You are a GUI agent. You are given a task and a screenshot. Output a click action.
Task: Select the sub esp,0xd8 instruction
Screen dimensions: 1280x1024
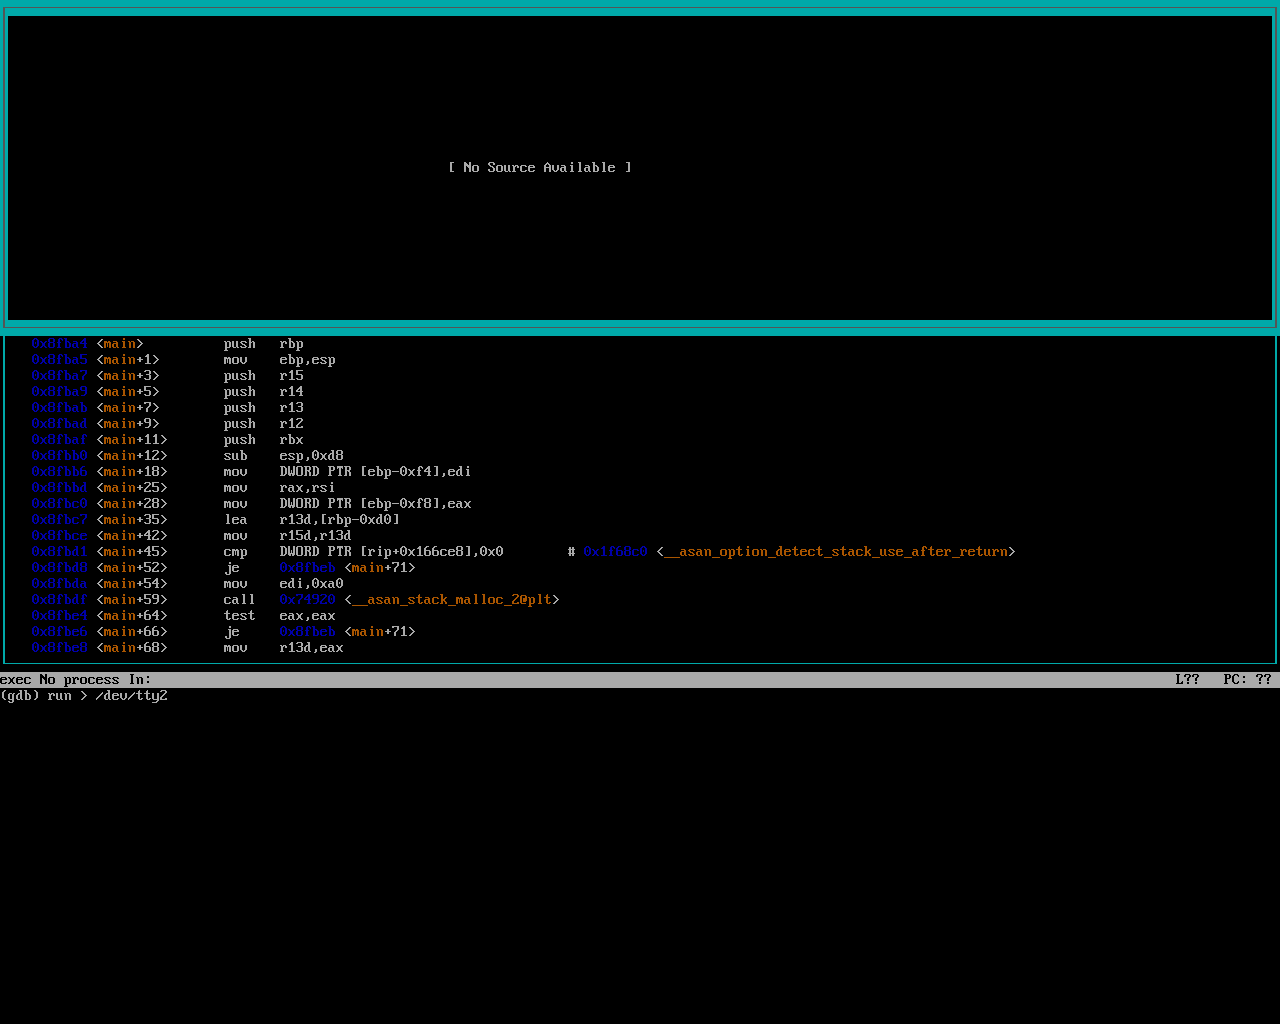283,456
